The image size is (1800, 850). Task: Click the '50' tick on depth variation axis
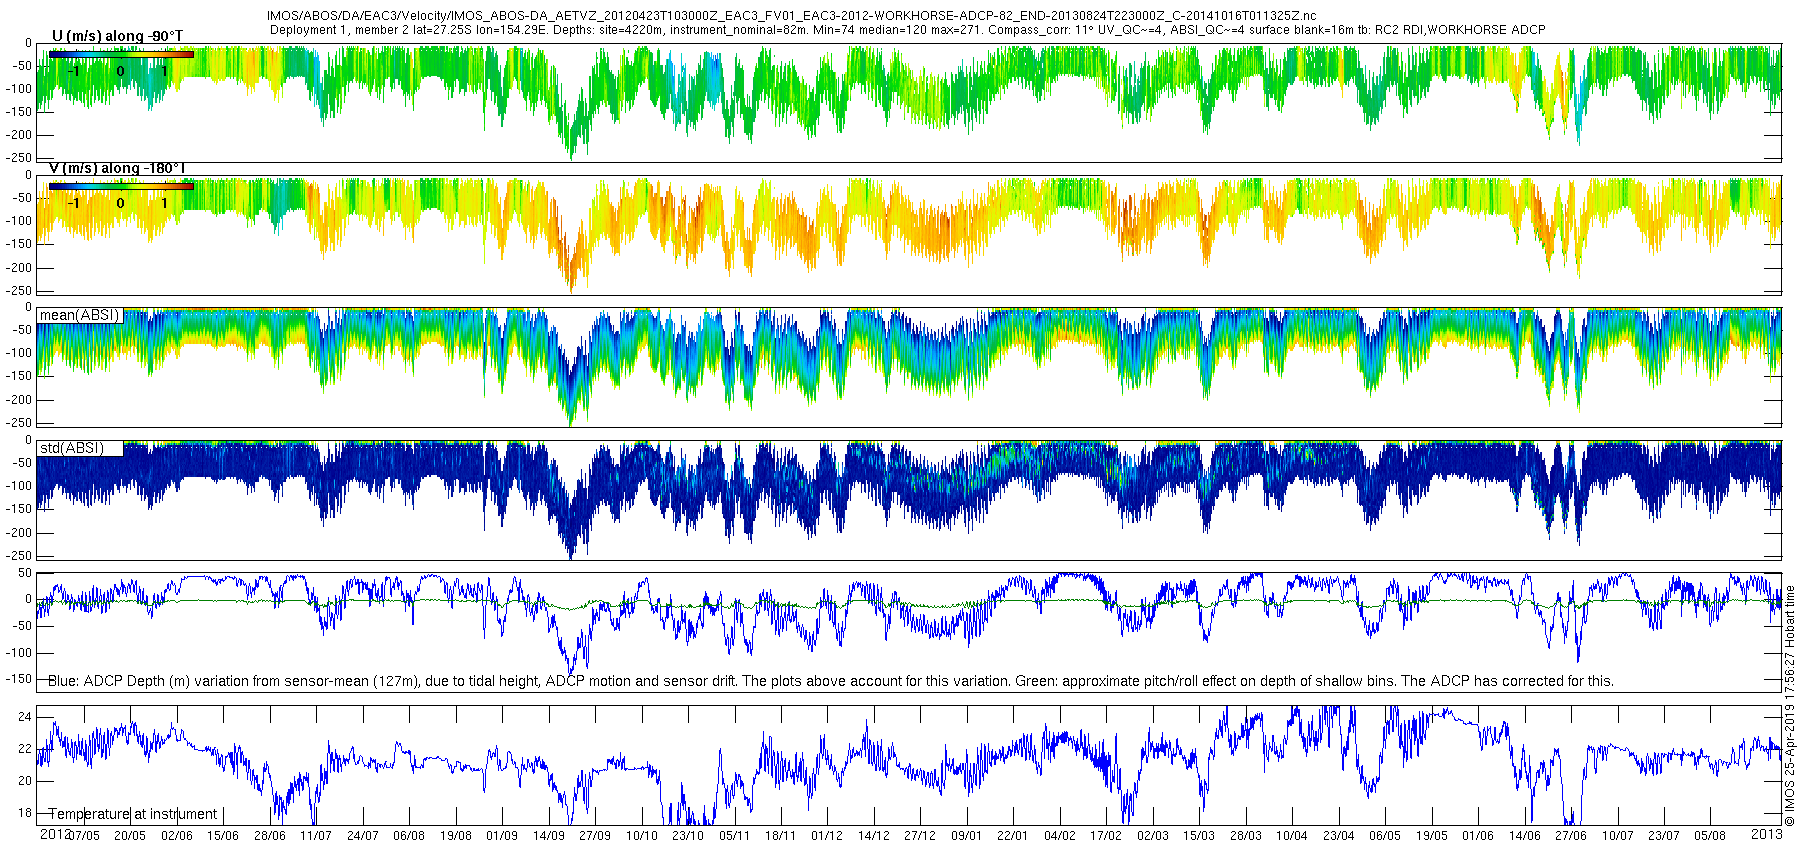click(x=26, y=574)
